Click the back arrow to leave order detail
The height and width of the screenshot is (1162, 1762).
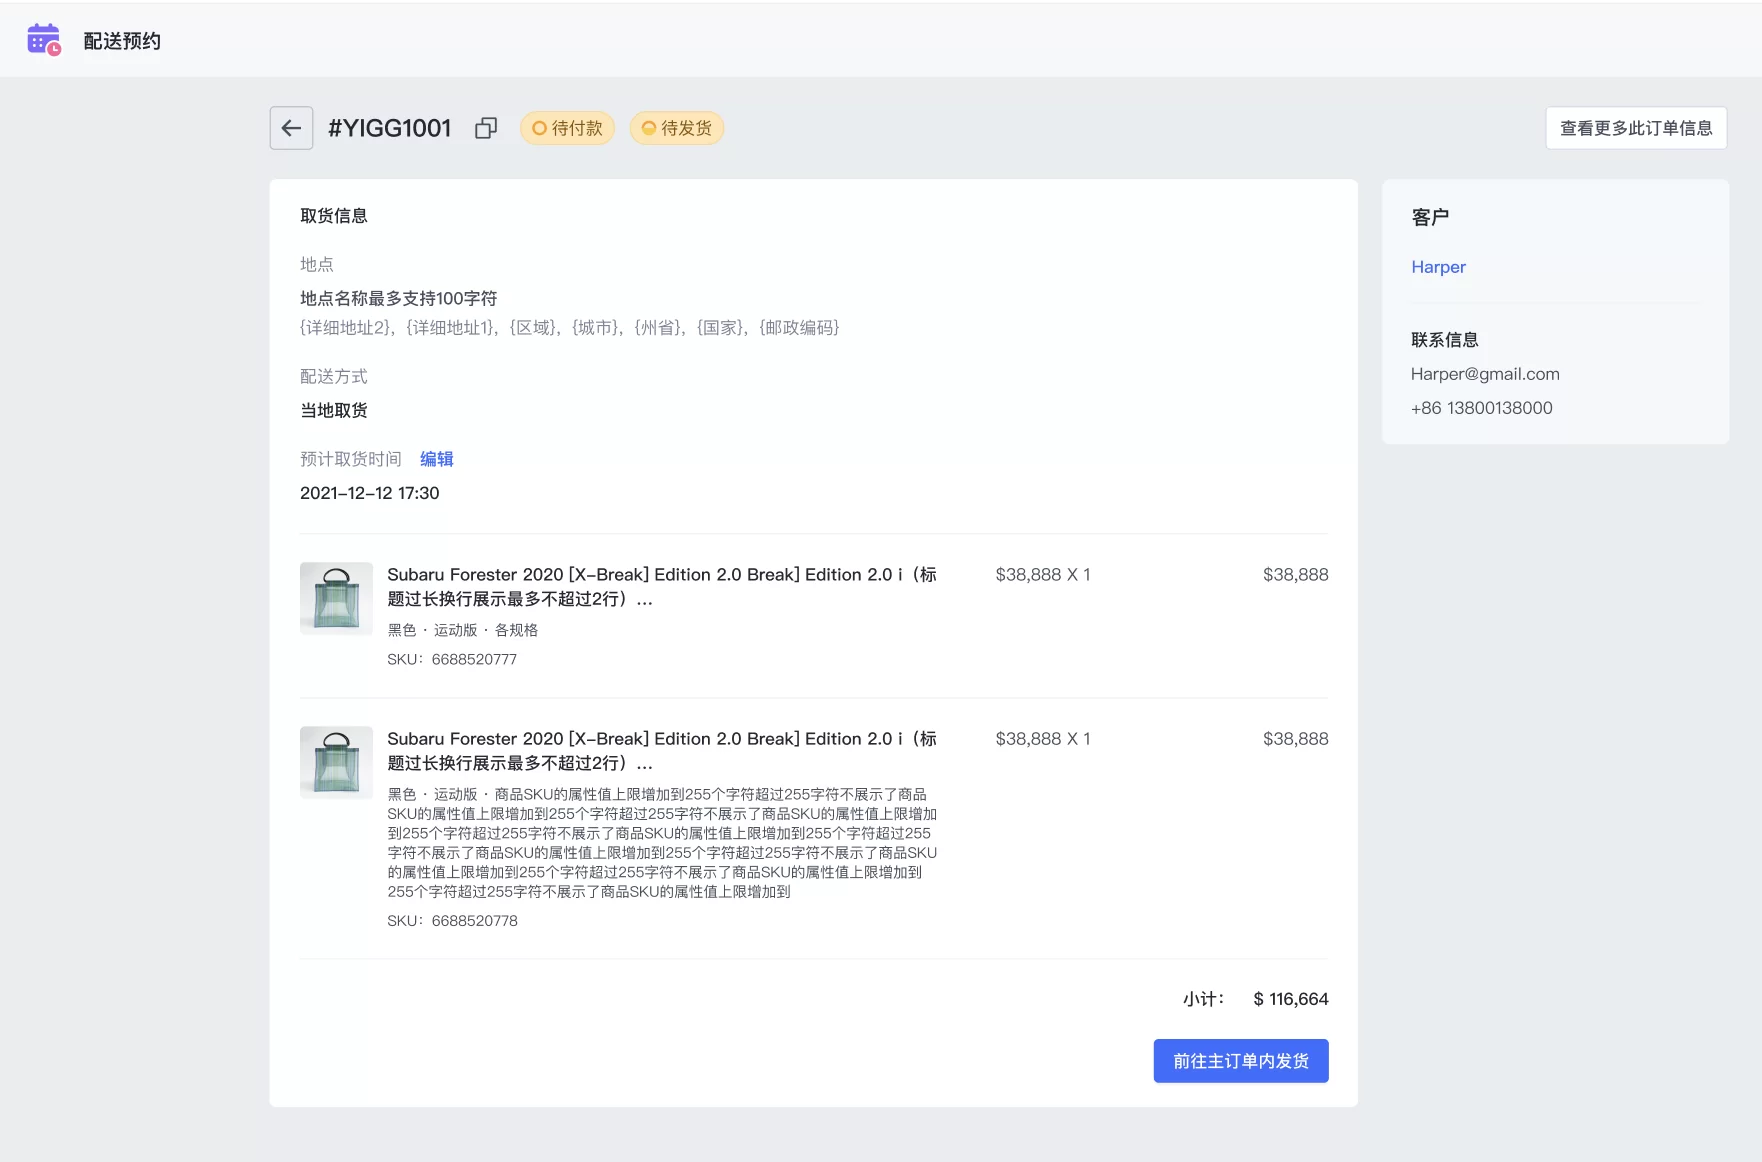tap(290, 128)
